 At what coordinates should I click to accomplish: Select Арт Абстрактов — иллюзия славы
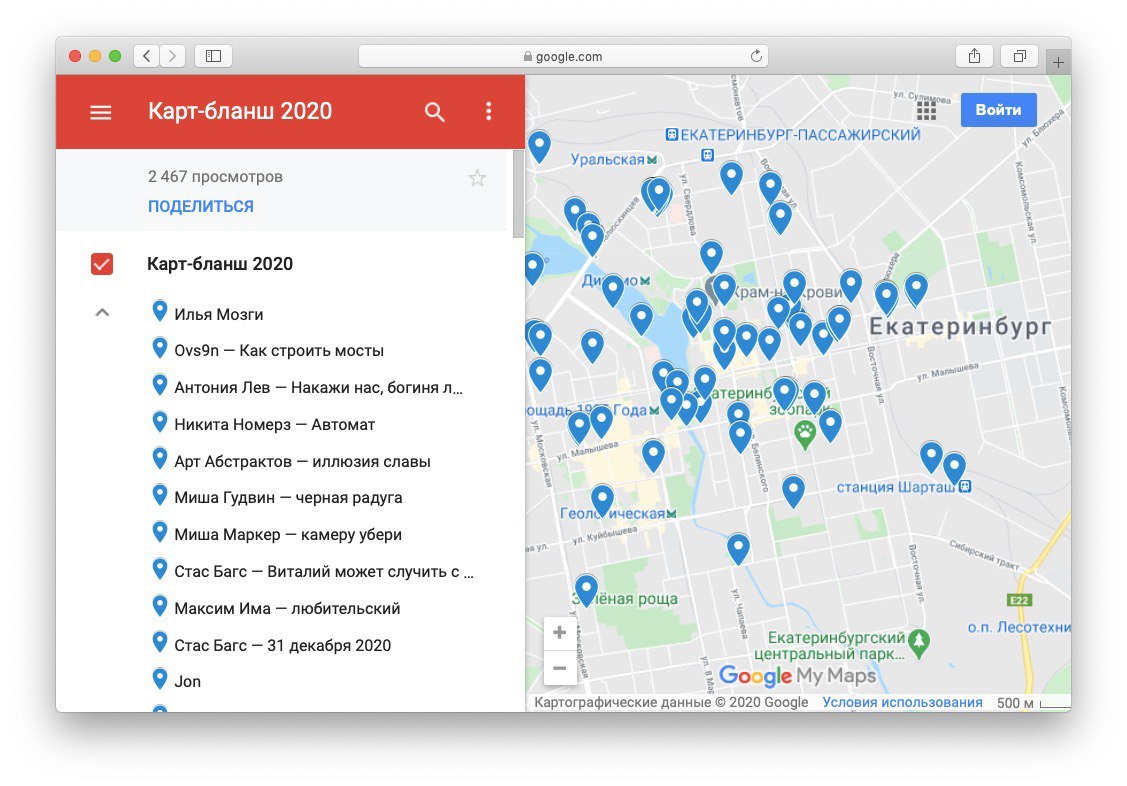point(303,461)
